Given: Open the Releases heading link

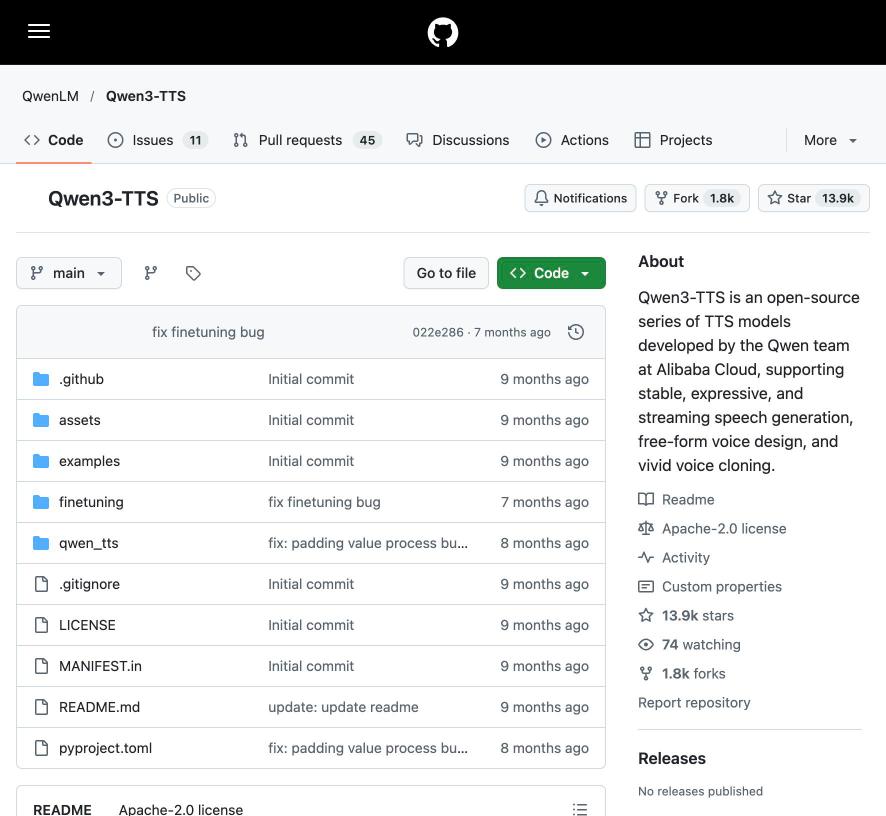Looking at the screenshot, I should [672, 758].
